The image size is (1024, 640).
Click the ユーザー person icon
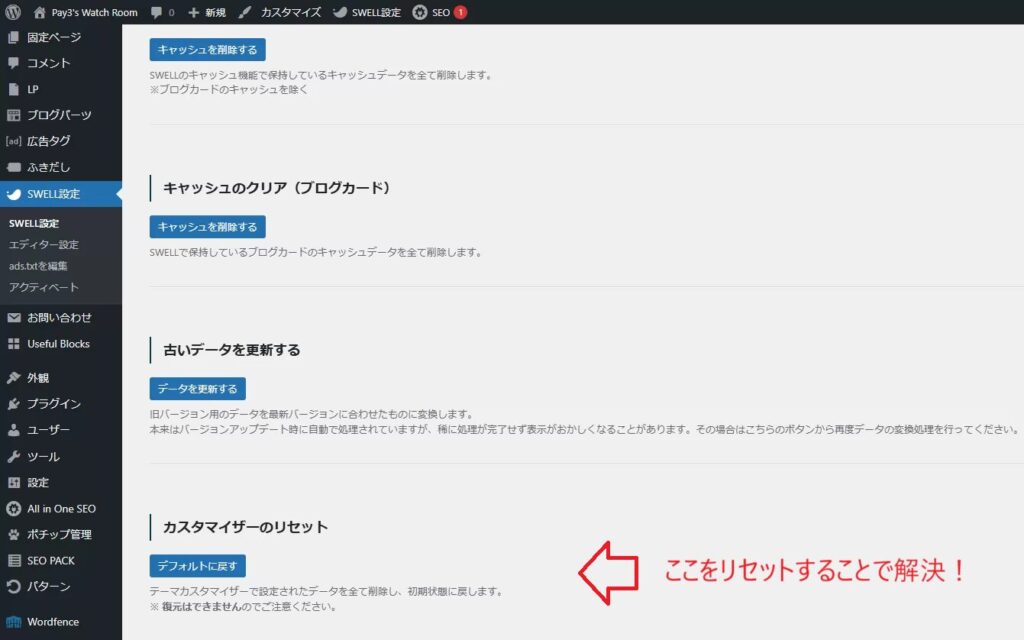pos(13,430)
